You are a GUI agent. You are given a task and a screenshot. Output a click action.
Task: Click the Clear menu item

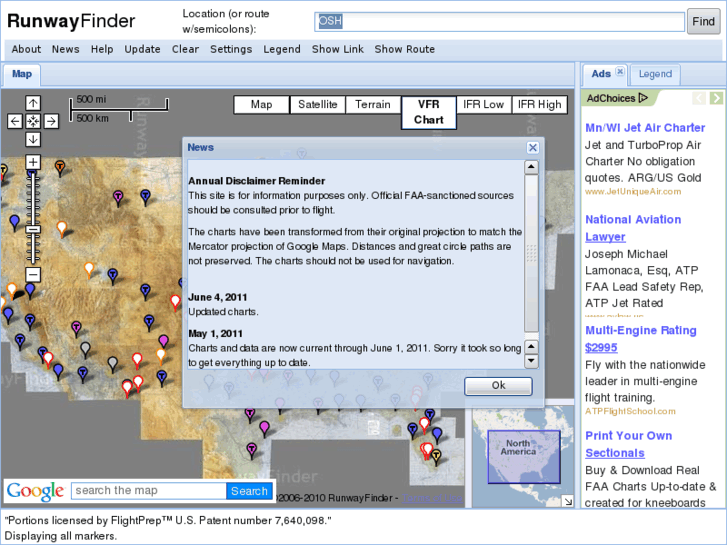pos(185,49)
